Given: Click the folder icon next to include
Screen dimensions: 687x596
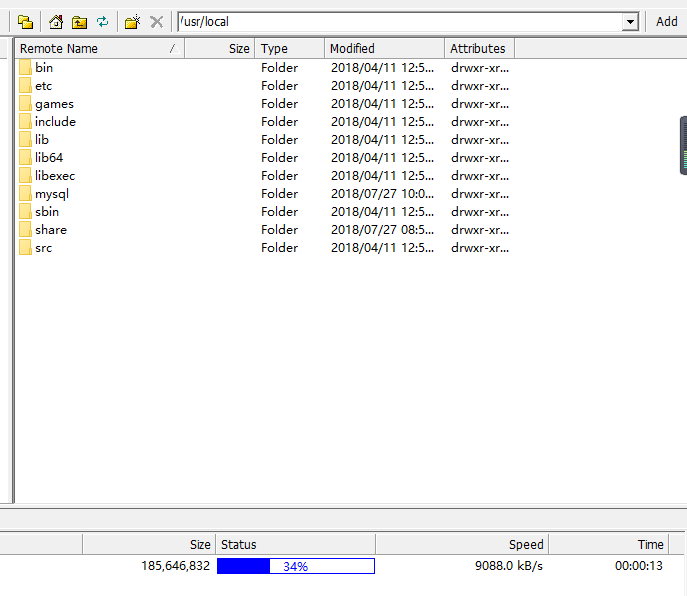Looking at the screenshot, I should click(25, 121).
